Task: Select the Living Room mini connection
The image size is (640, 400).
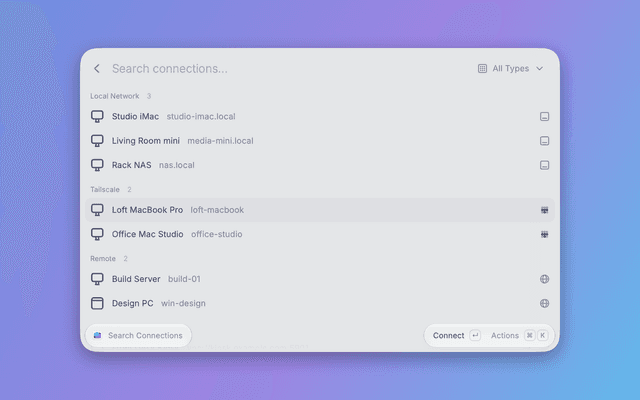Action: click(x=320, y=141)
